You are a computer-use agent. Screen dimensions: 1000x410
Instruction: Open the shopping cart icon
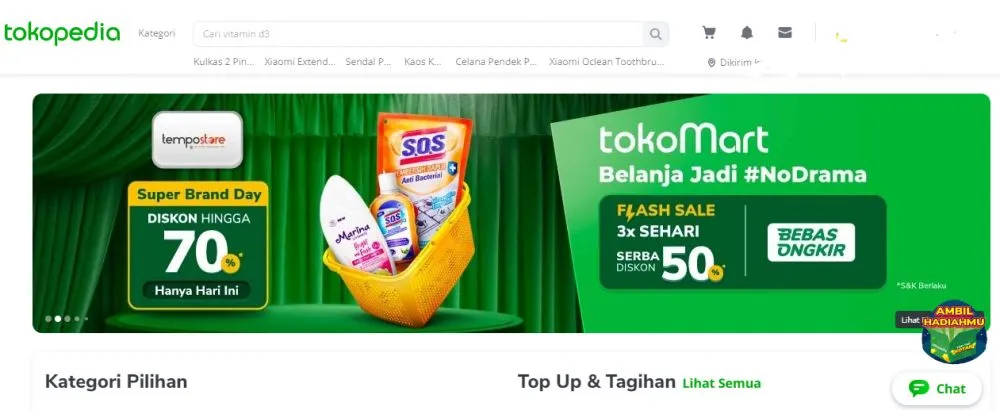coord(709,33)
